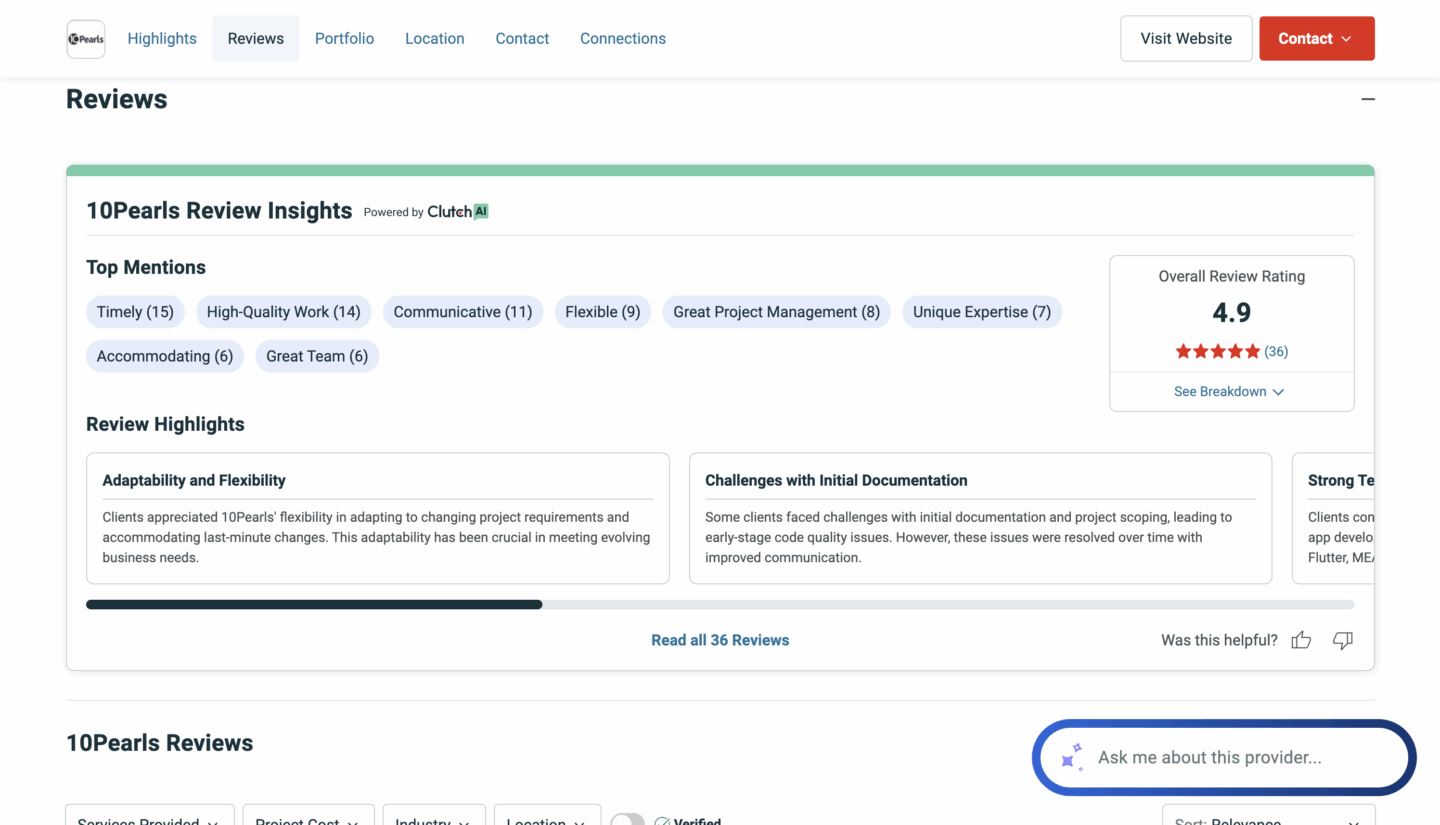Open the Contact tab in the navigation
This screenshot has height=825, width=1440.
click(x=522, y=38)
